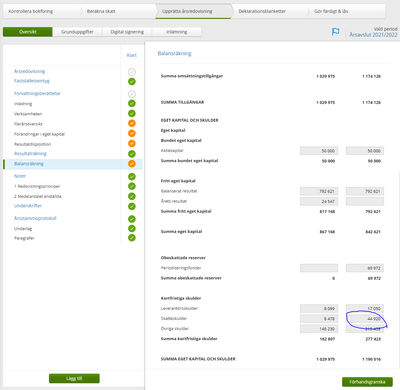This screenshot has height=390, width=400.
Task: Open Deklarationsblanketter step
Action: [x=262, y=11]
